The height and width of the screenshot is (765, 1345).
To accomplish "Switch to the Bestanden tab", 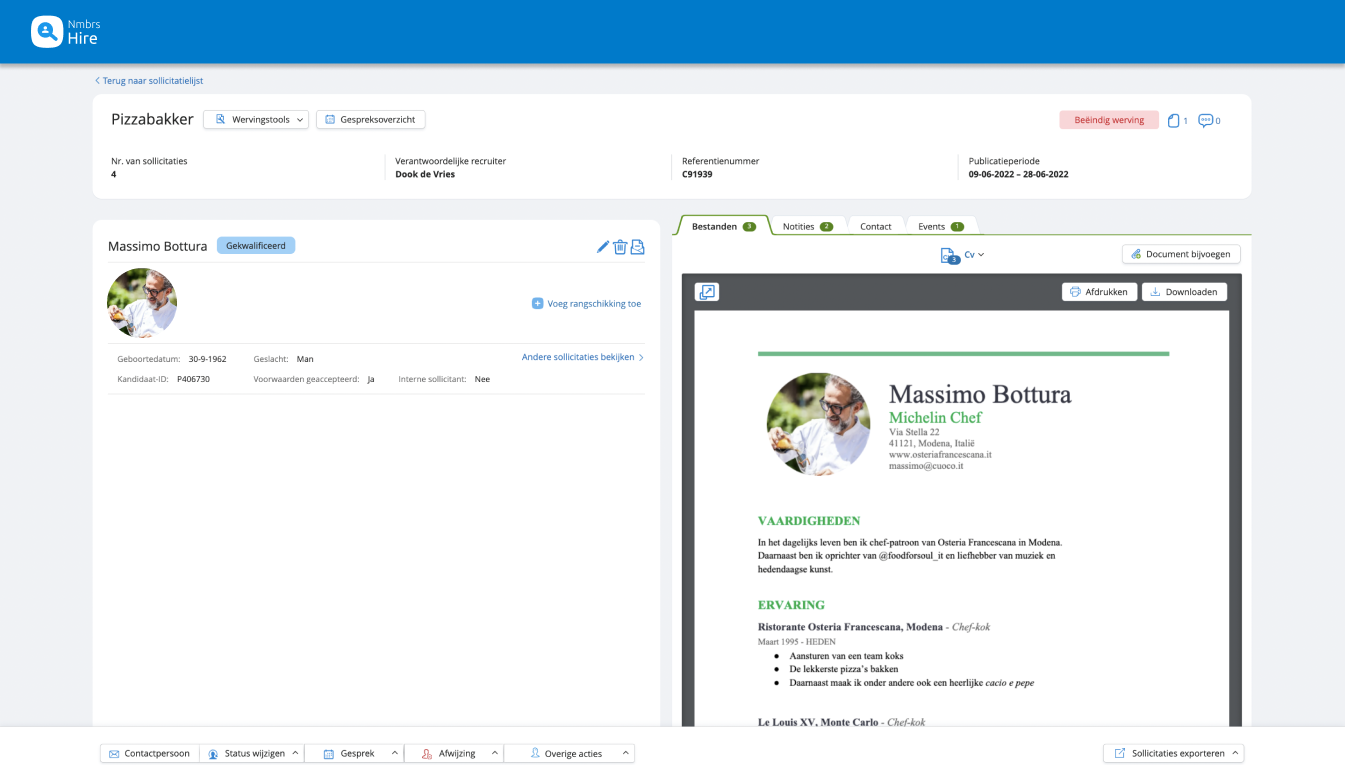I will tap(723, 226).
